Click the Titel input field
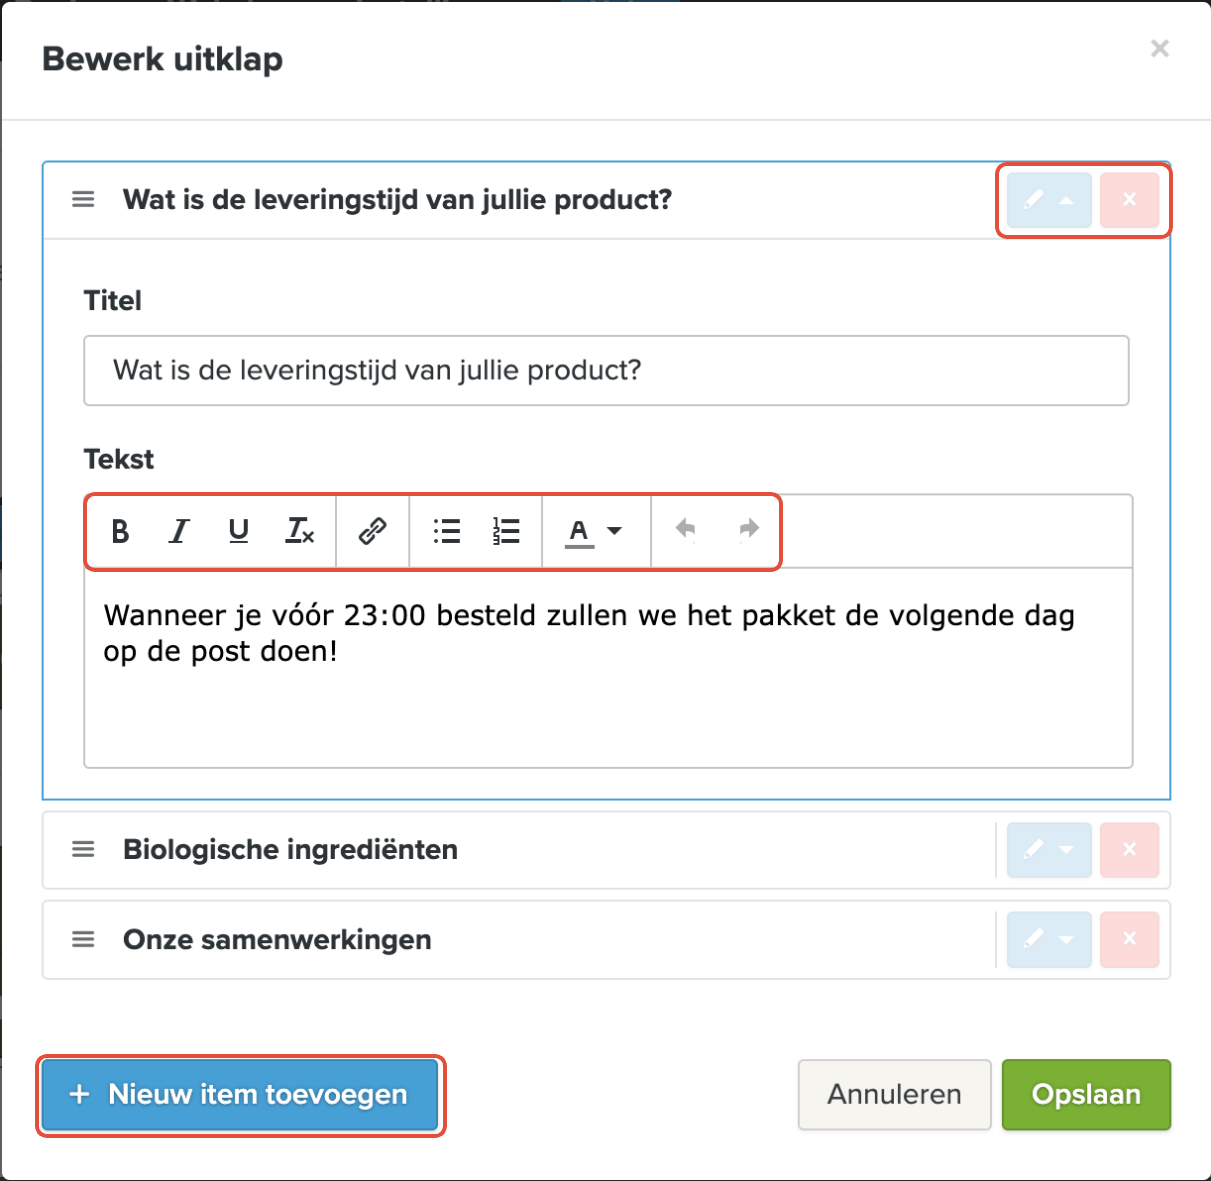 click(x=606, y=371)
